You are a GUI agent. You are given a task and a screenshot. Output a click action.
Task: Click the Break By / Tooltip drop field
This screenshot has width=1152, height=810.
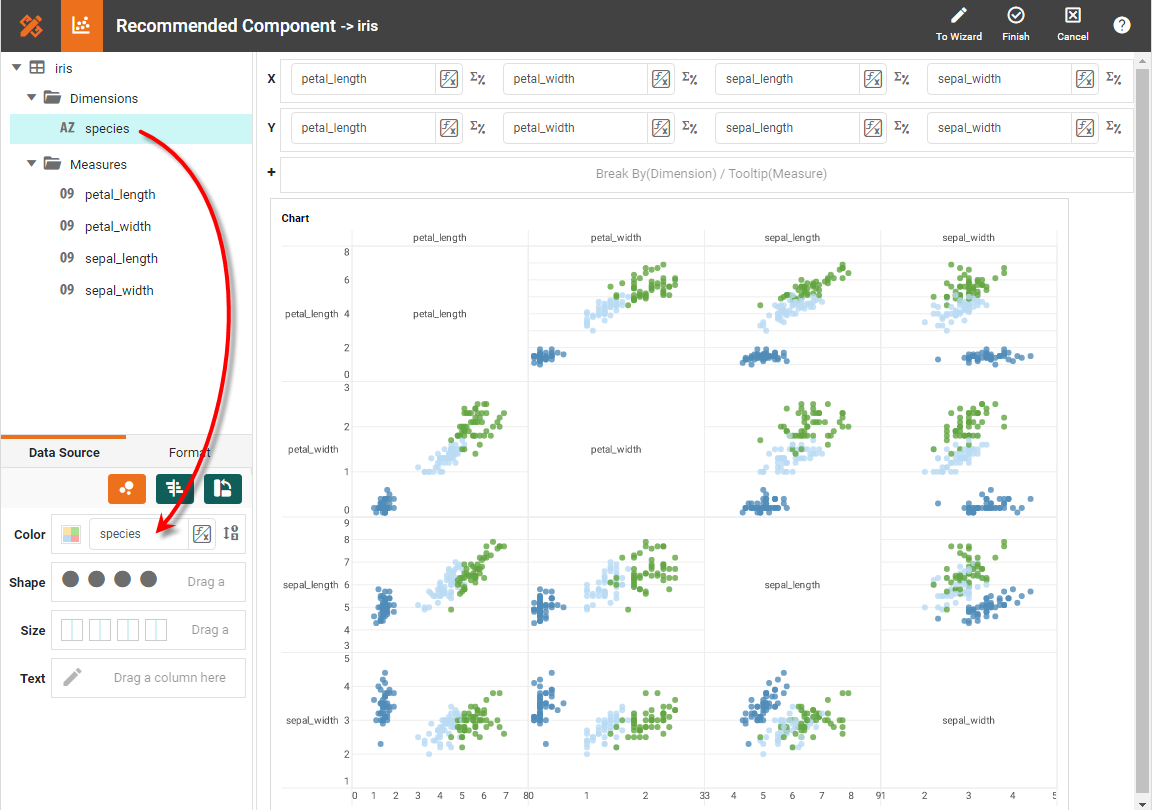pos(710,174)
